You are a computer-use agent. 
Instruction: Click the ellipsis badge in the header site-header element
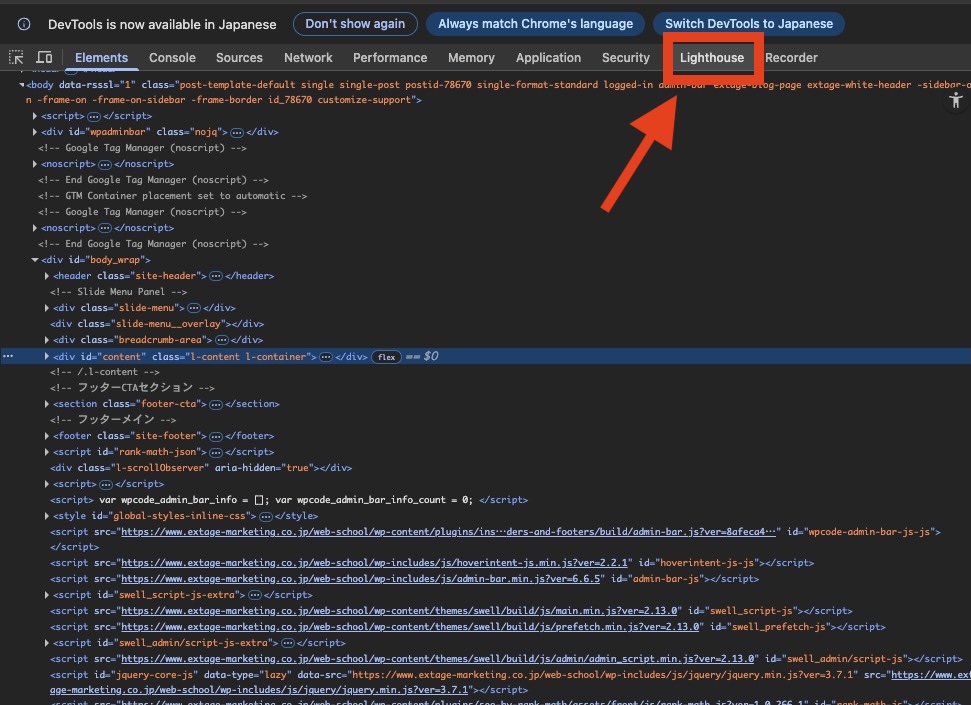tap(215, 276)
